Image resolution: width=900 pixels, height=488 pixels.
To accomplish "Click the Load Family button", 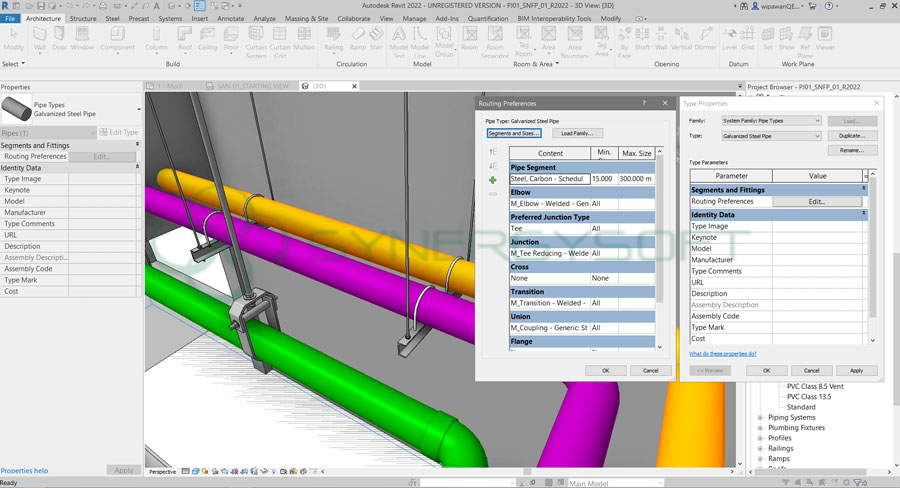I will click(x=577, y=133).
